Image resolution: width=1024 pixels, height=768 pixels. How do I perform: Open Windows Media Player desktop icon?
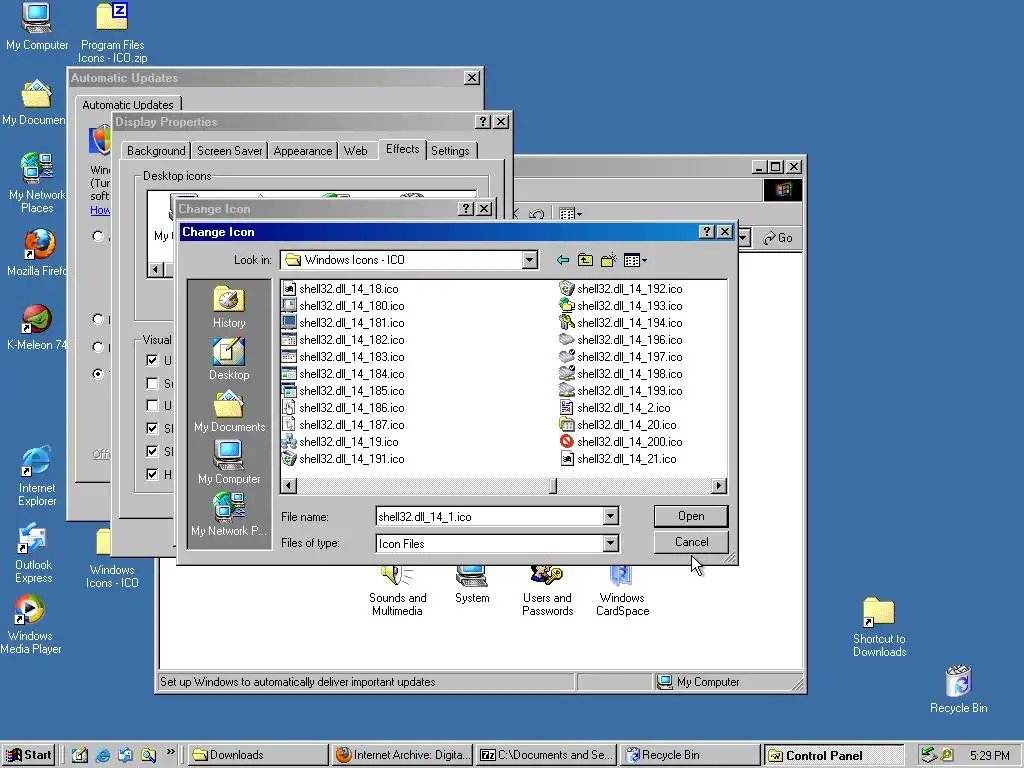click(x=31, y=625)
